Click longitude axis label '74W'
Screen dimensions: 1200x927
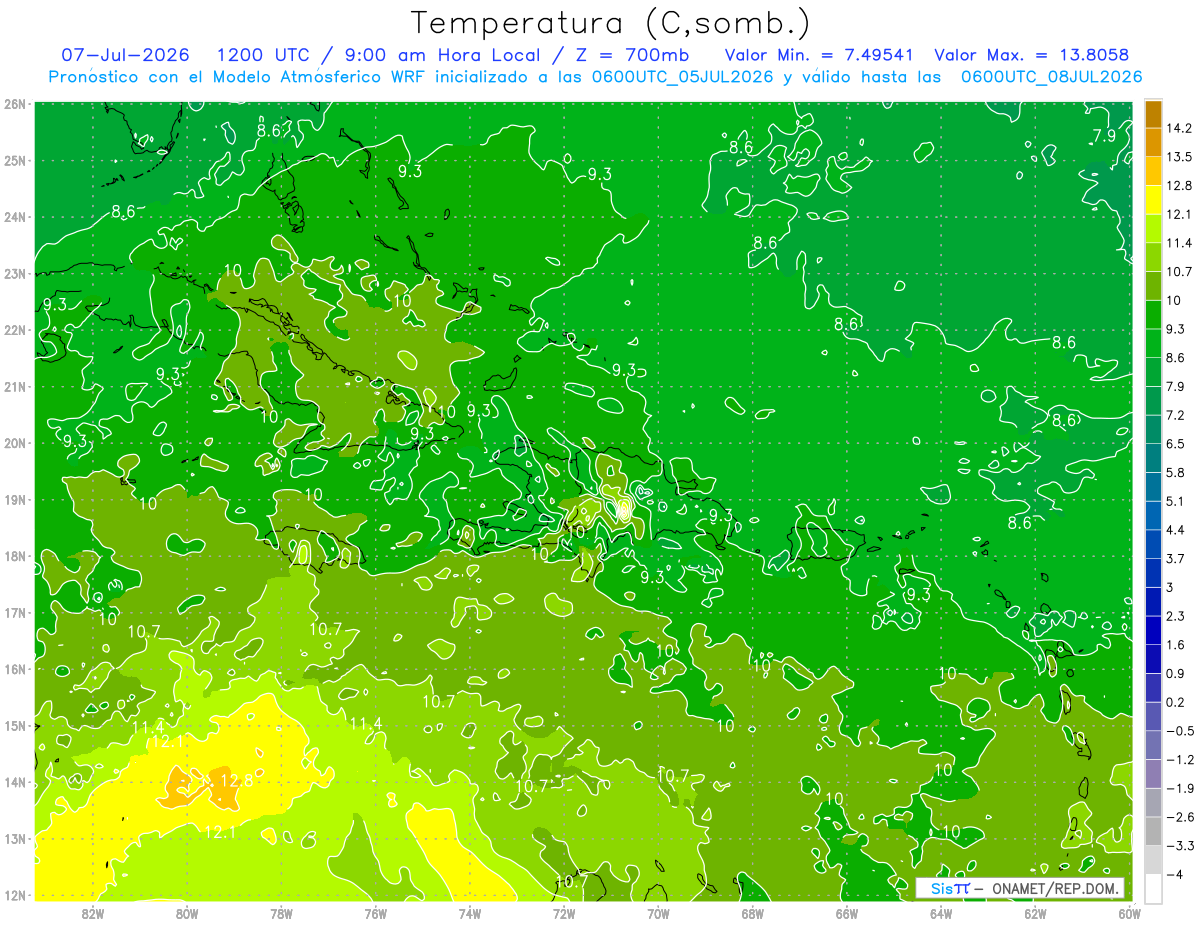(469, 912)
